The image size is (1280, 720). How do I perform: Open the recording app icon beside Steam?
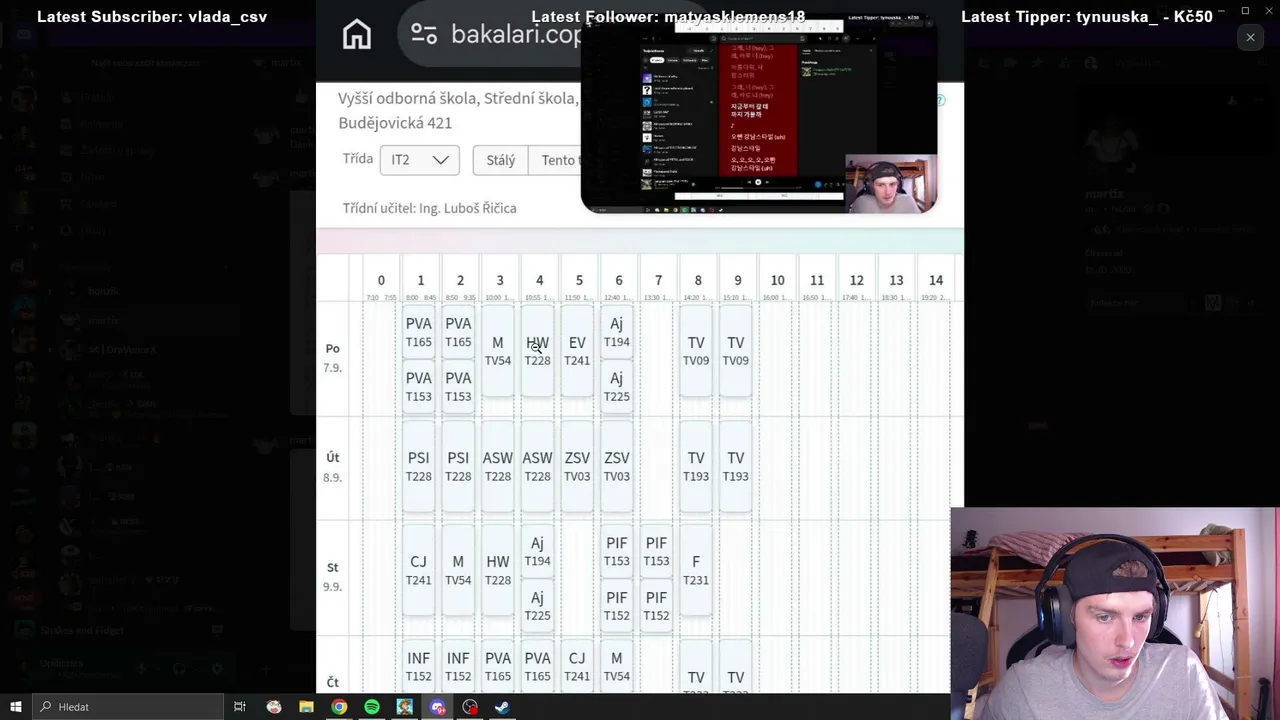(x=470, y=707)
